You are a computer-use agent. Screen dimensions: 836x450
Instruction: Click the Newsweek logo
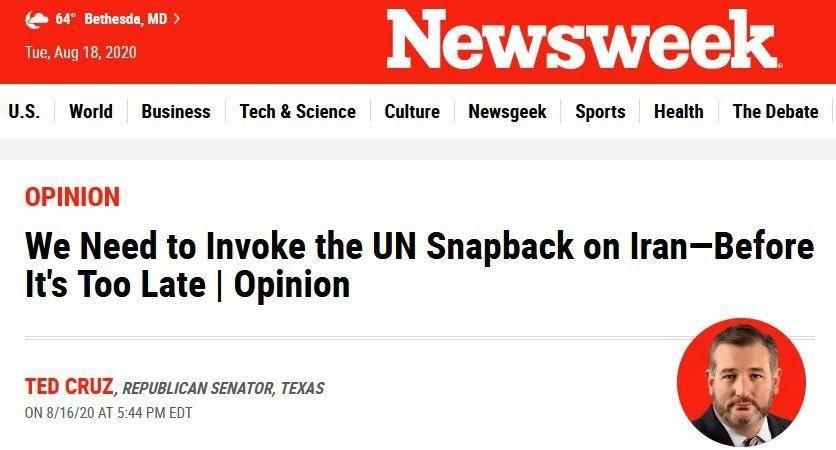582,41
